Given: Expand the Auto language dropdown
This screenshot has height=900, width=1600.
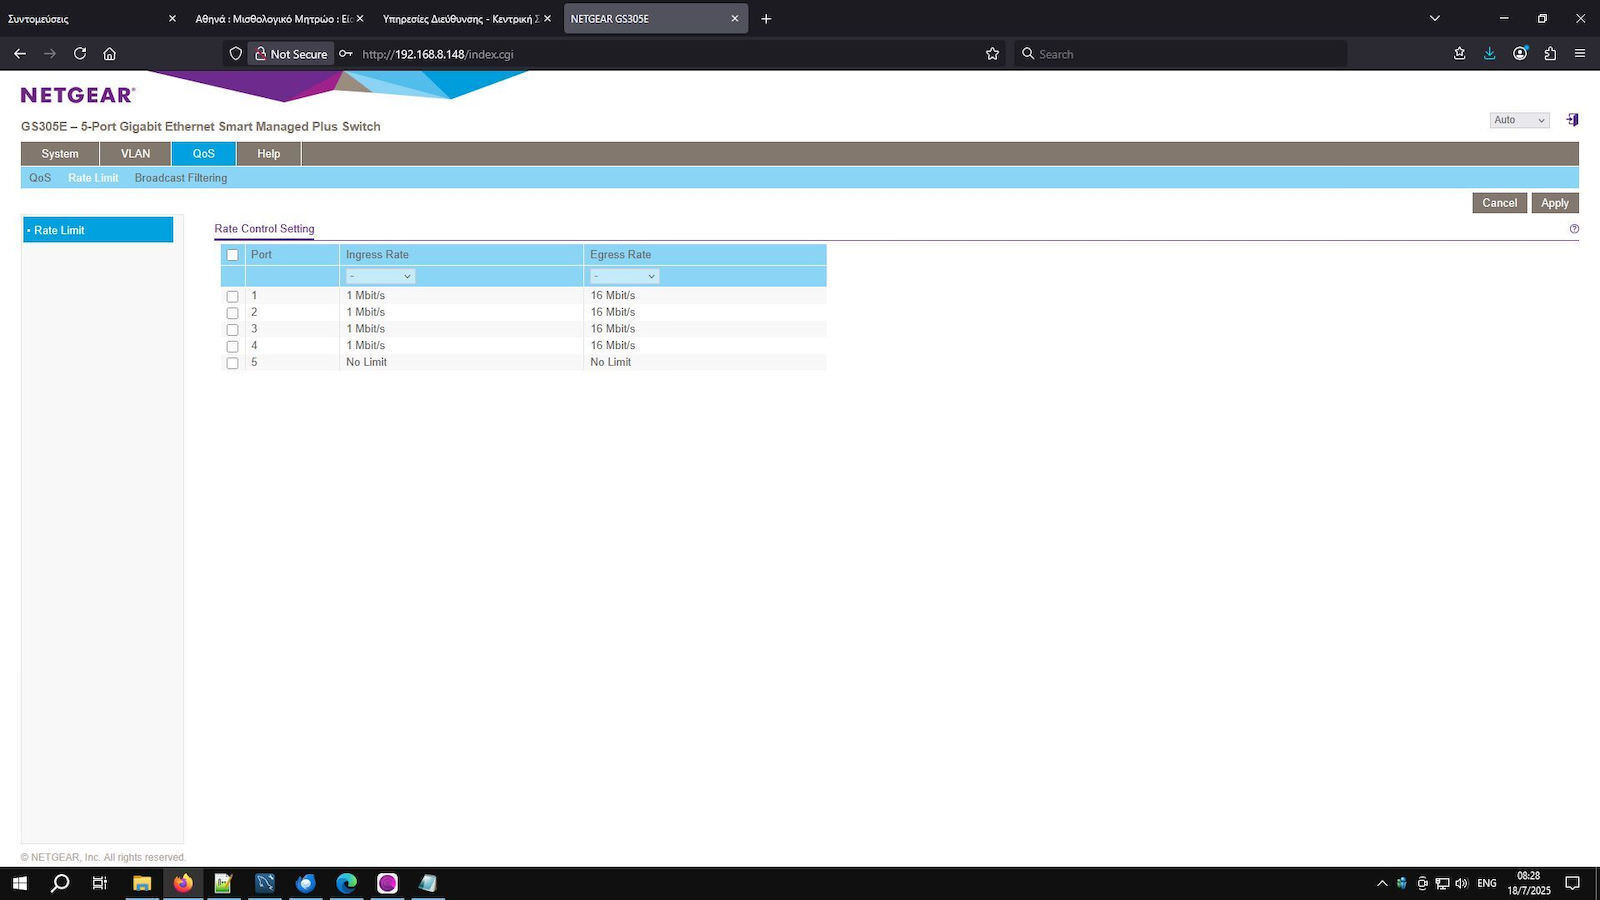Looking at the screenshot, I should (x=1518, y=120).
